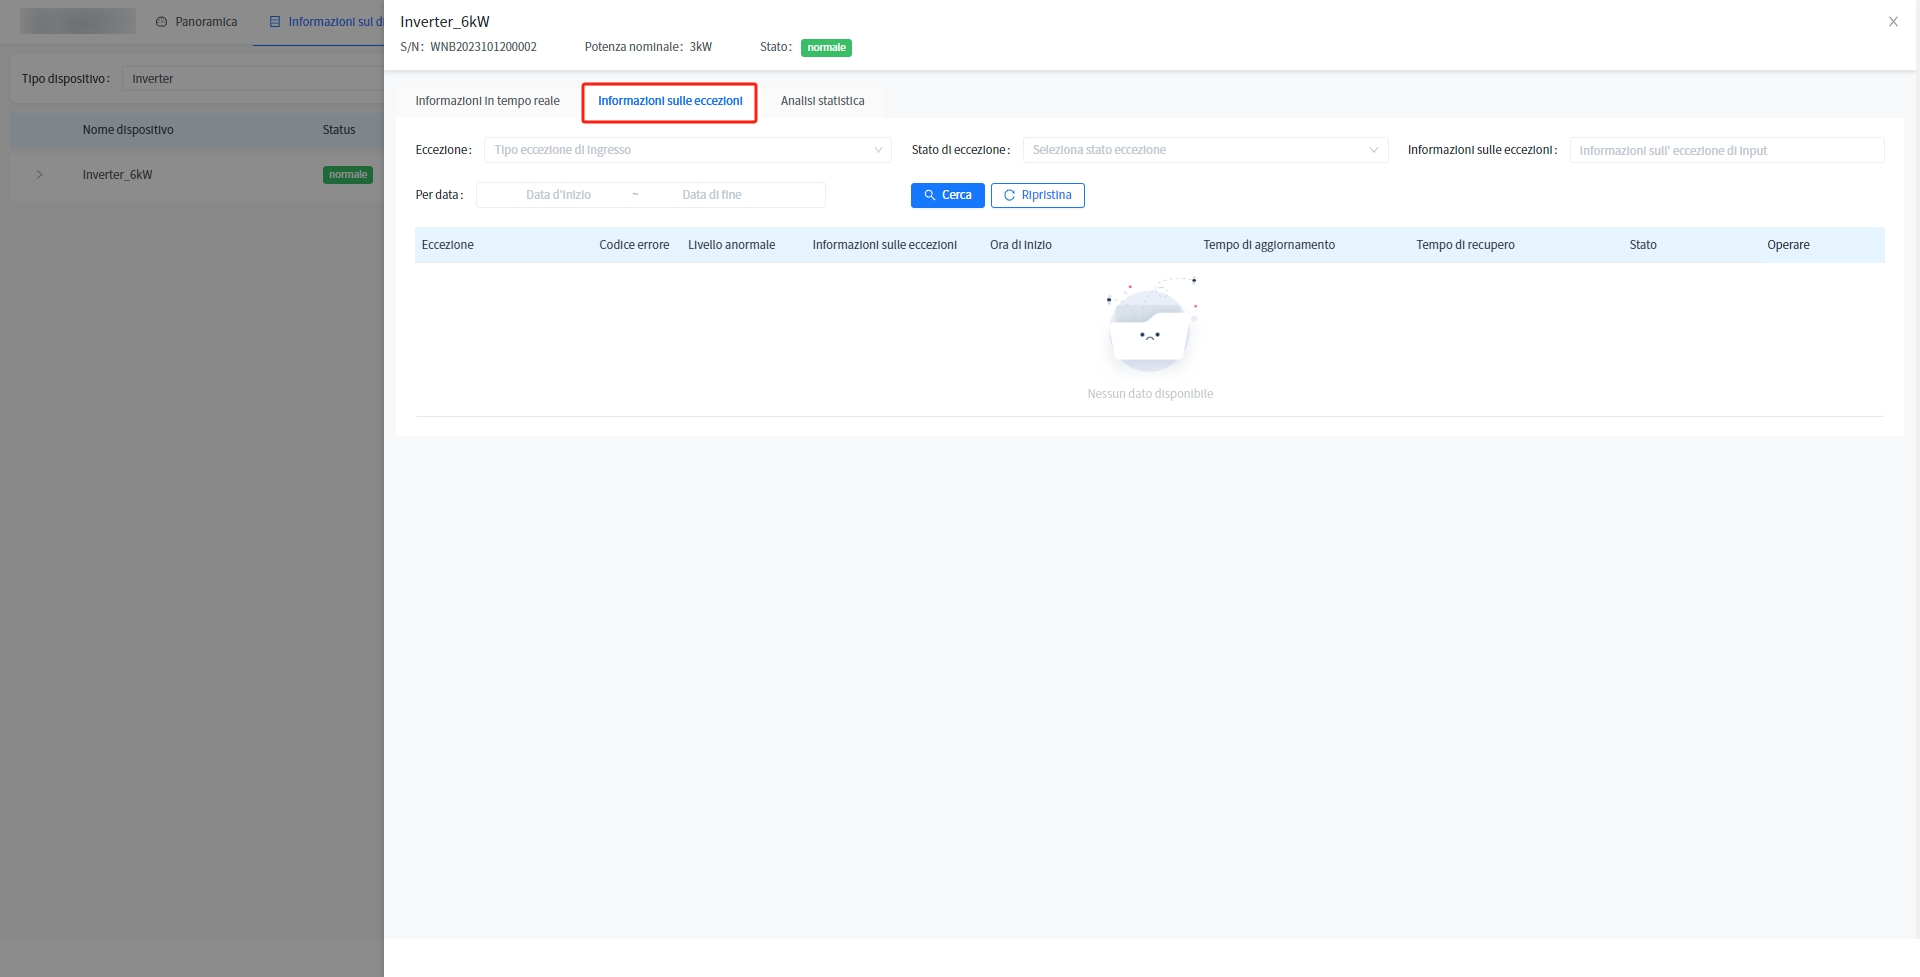Open the Eccezione type dropdown
This screenshot has height=977, width=1920.
(x=687, y=150)
